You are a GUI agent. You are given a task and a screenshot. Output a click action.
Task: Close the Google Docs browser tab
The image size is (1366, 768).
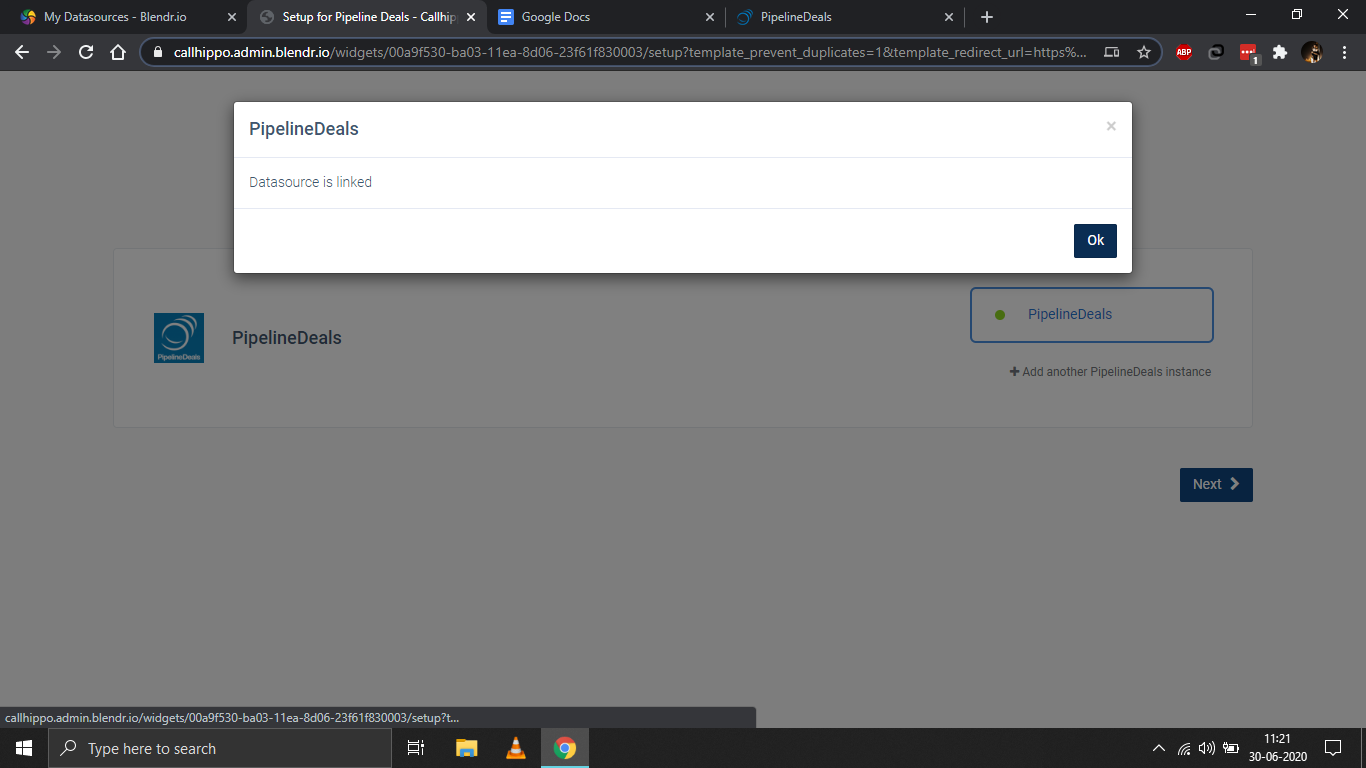[x=710, y=17]
